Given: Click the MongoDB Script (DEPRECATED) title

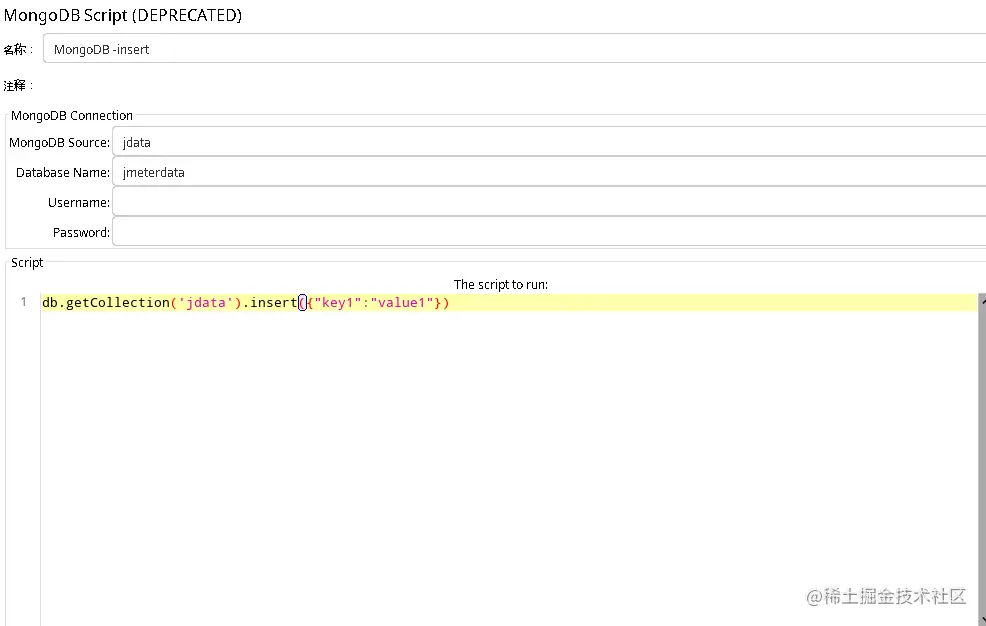Looking at the screenshot, I should point(123,15).
